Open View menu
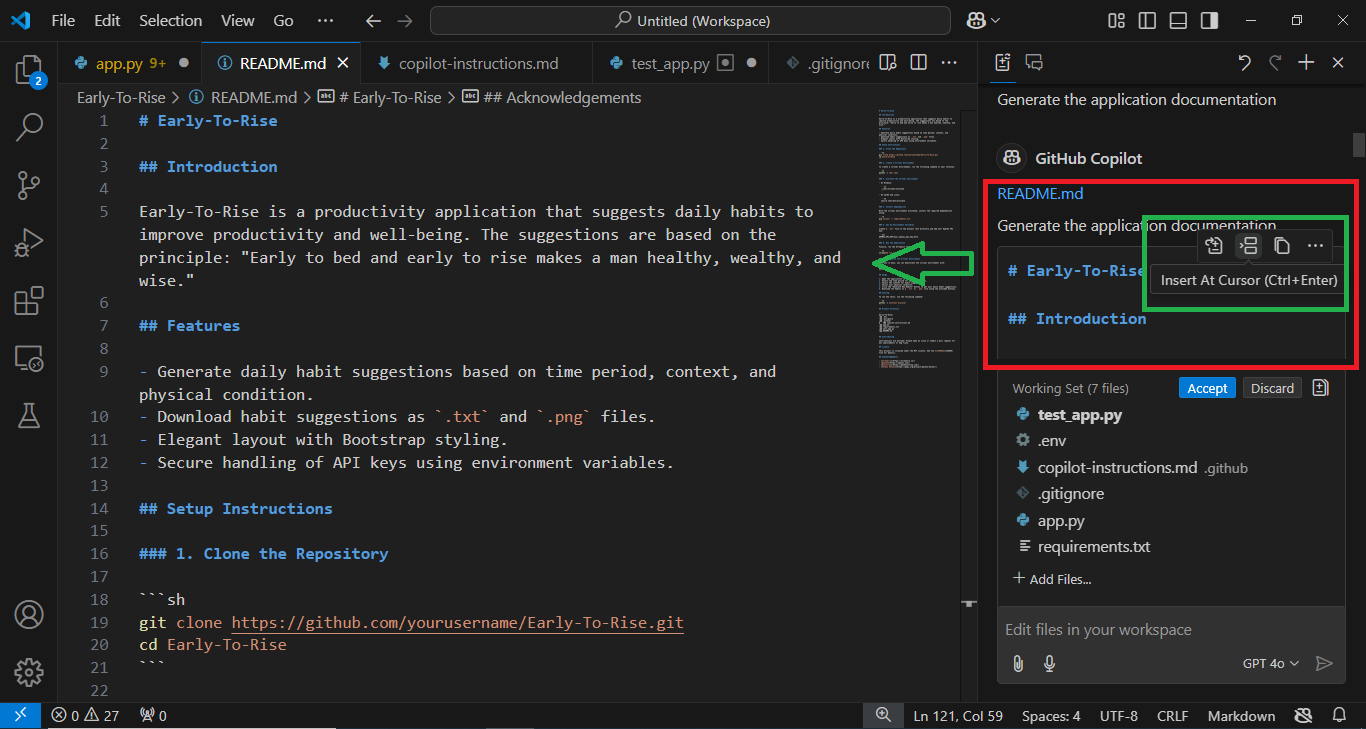The image size is (1366, 729). tap(237, 20)
